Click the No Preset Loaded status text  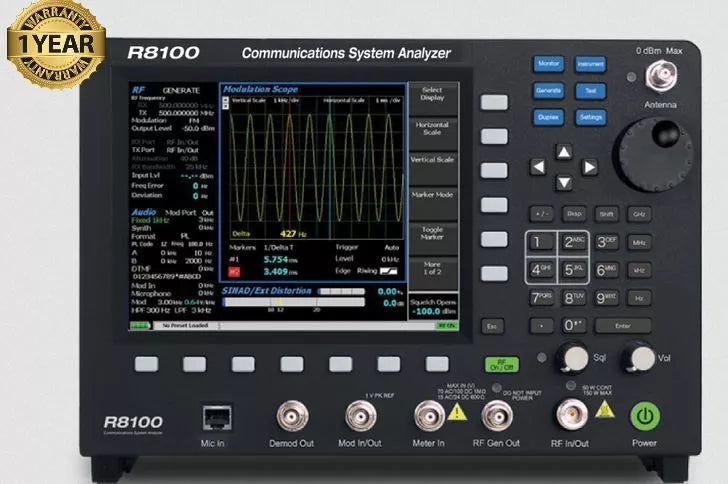coord(185,326)
